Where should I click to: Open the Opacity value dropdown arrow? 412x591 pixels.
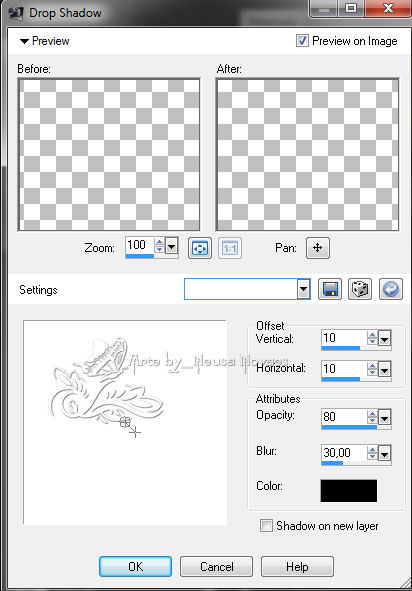[x=384, y=418]
